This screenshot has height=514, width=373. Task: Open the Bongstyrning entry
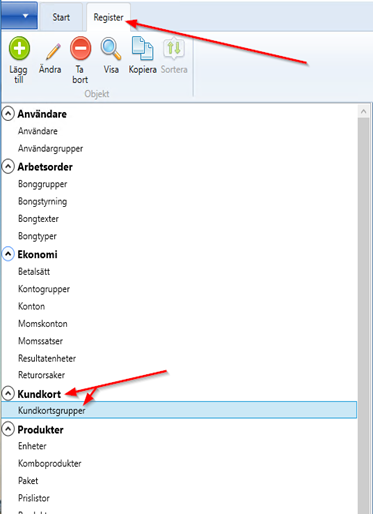pyautogui.click(x=42, y=202)
